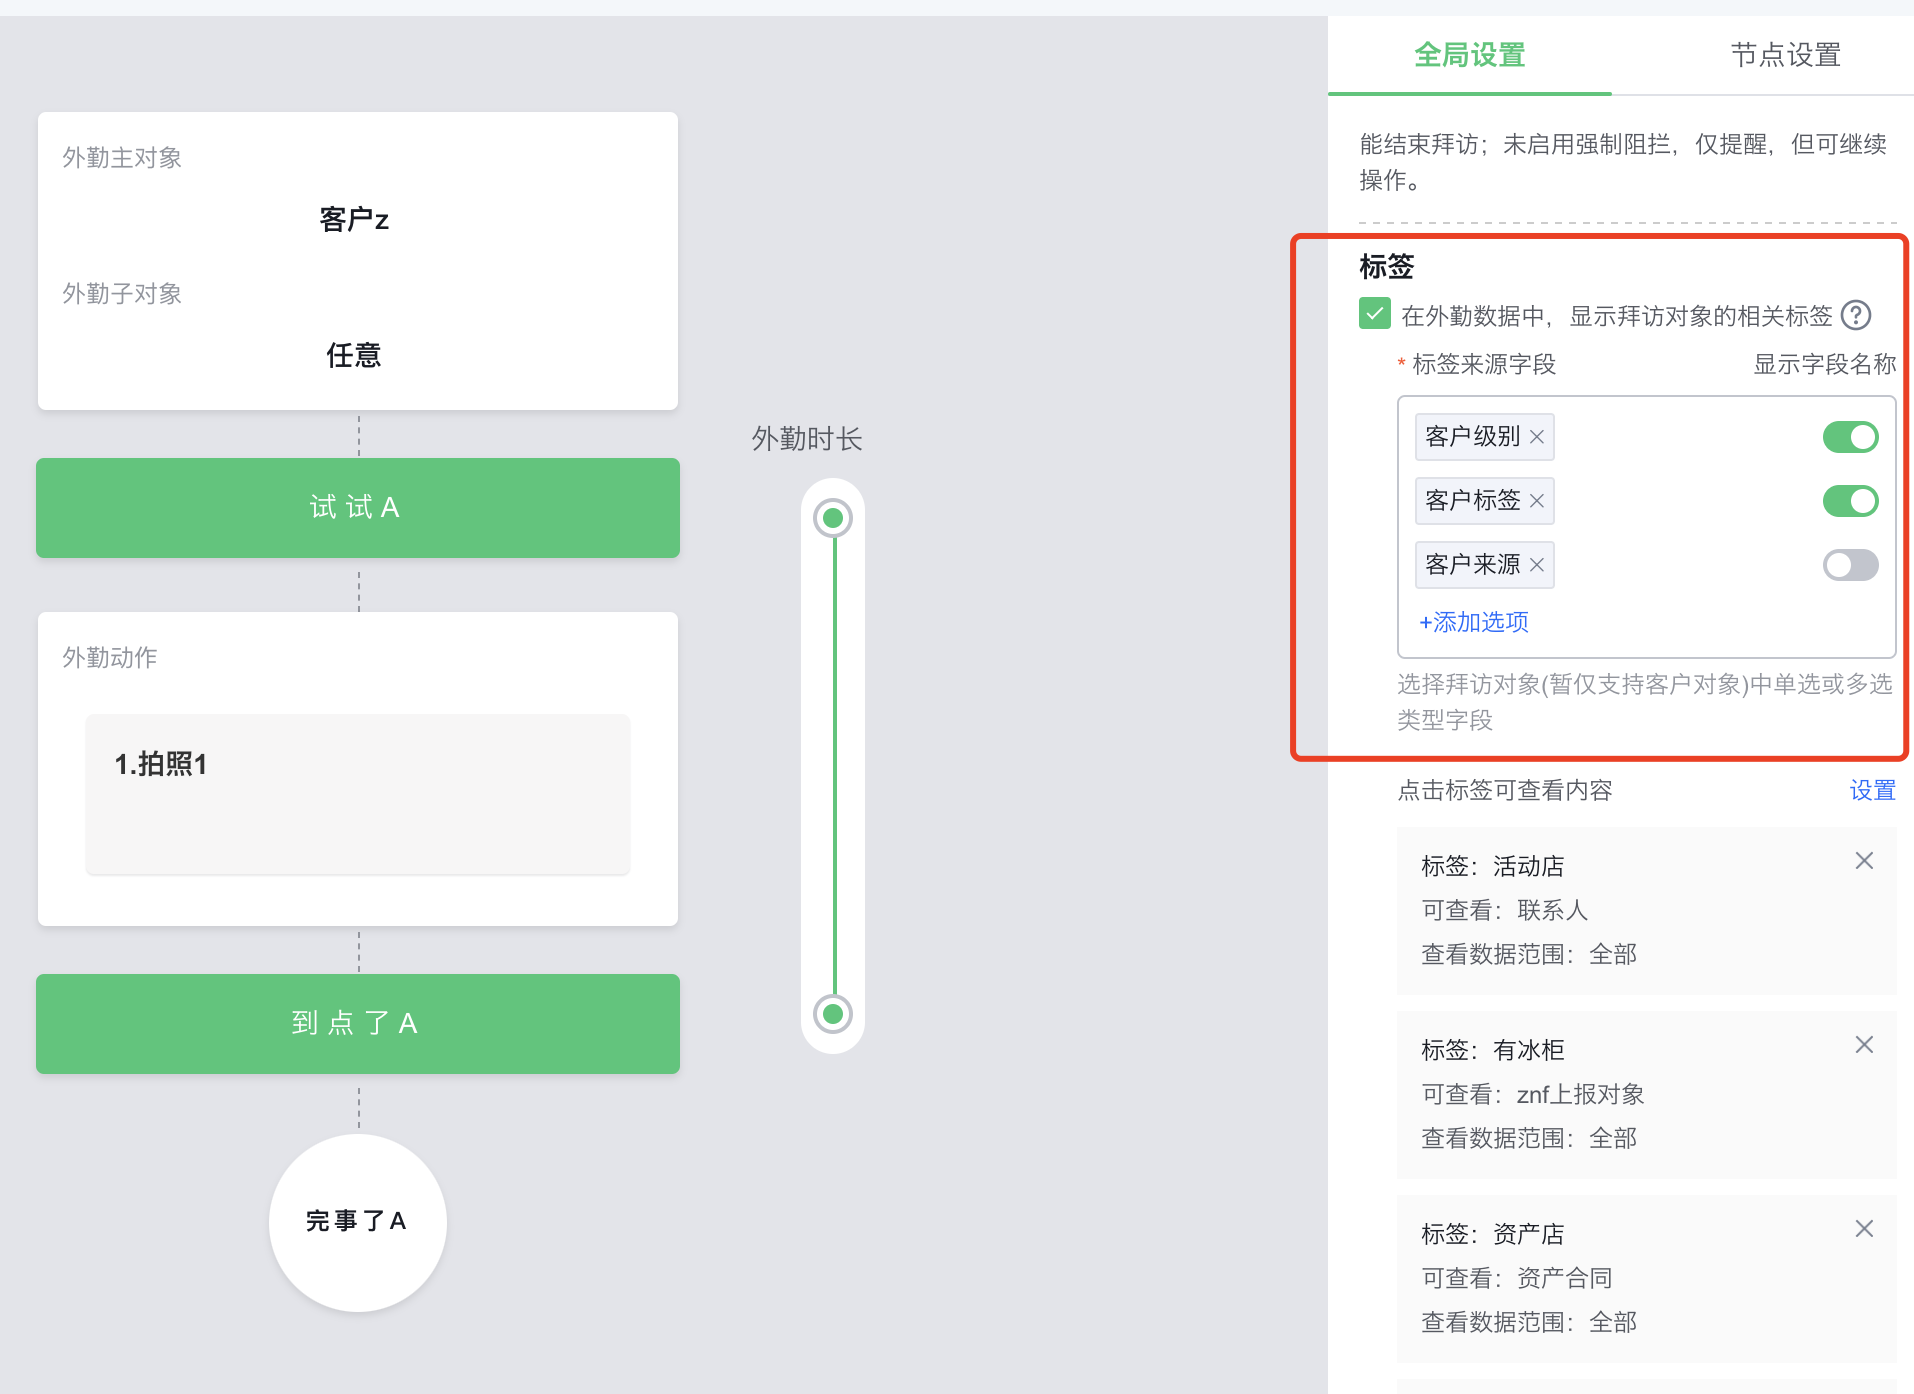The width and height of the screenshot is (1914, 1394).
Task: Switch to the 节点设置 tab
Action: (1786, 55)
